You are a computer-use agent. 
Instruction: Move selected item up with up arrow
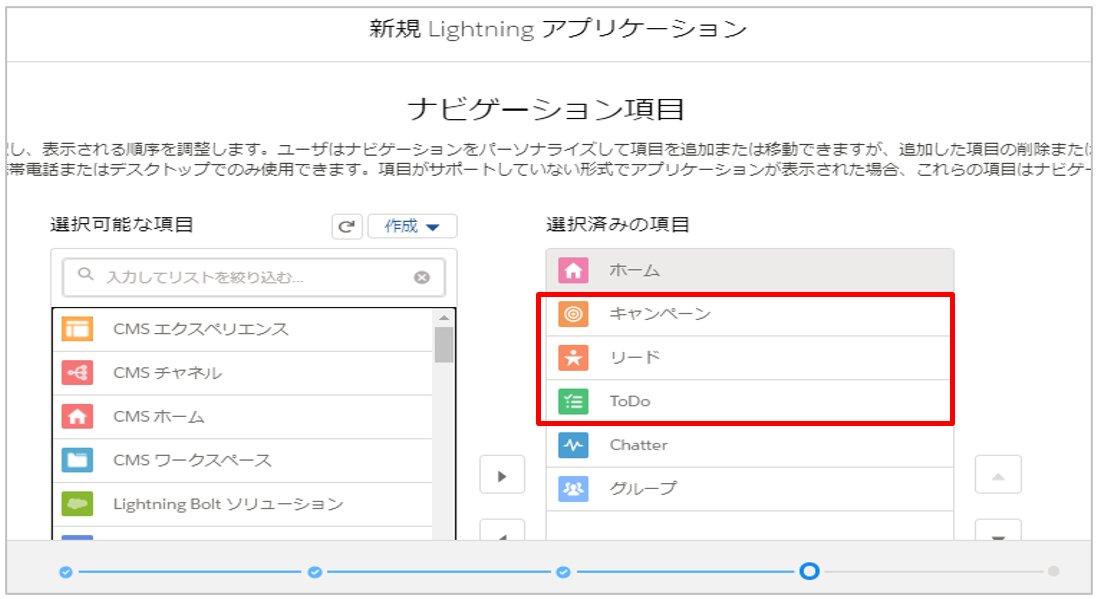(x=998, y=475)
